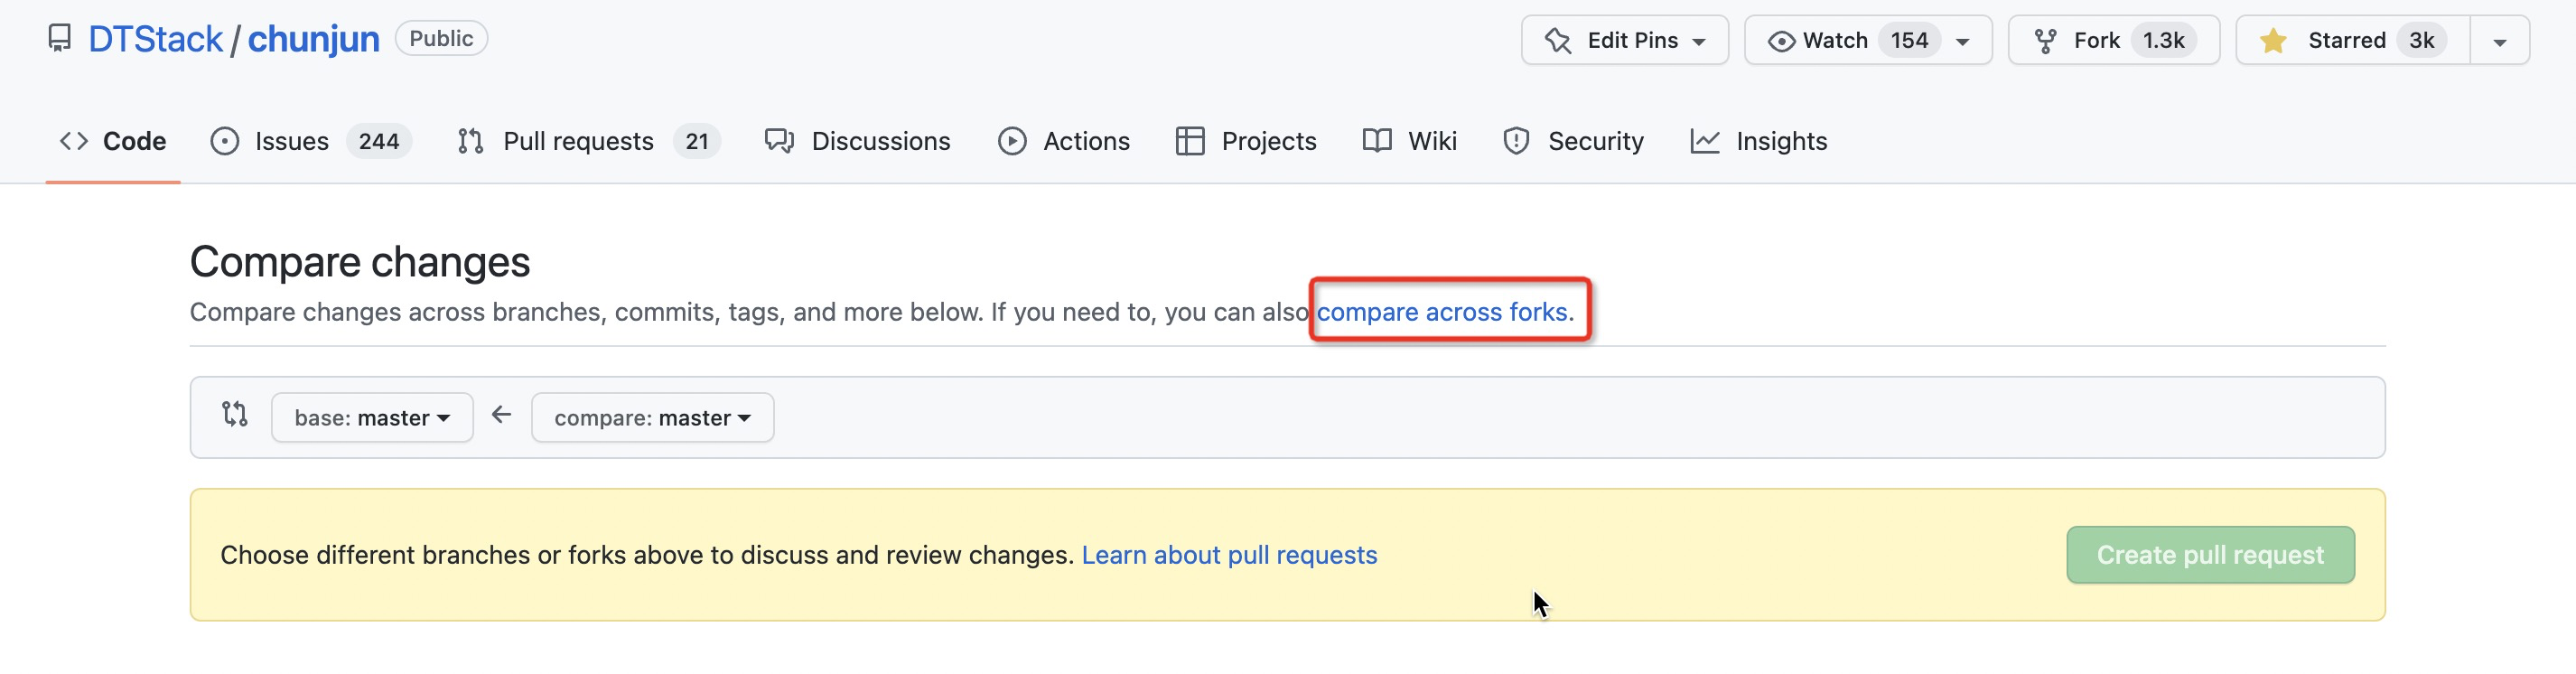Open the Pull requests tab
2576x674 pixels.
(578, 141)
